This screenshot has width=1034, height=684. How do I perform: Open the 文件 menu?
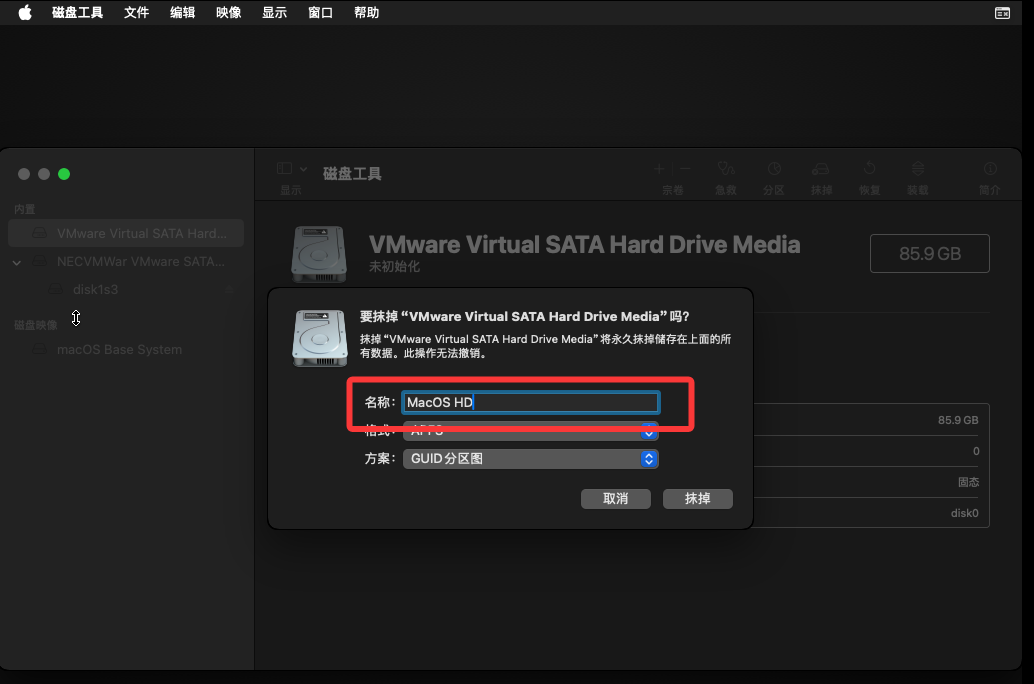[137, 13]
